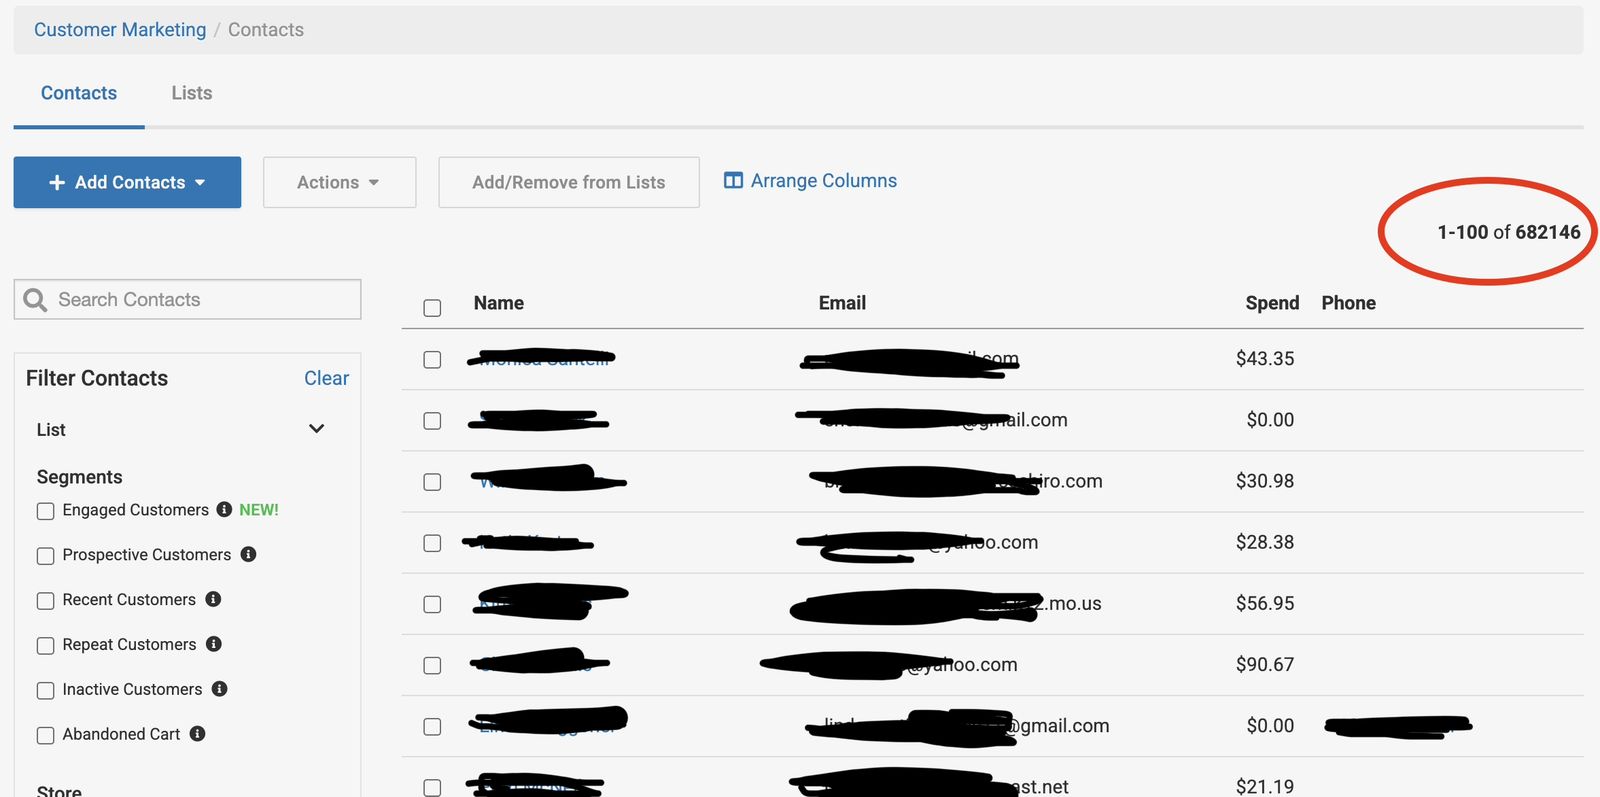
Task: Expand the List filter chevron
Action: coord(316,429)
